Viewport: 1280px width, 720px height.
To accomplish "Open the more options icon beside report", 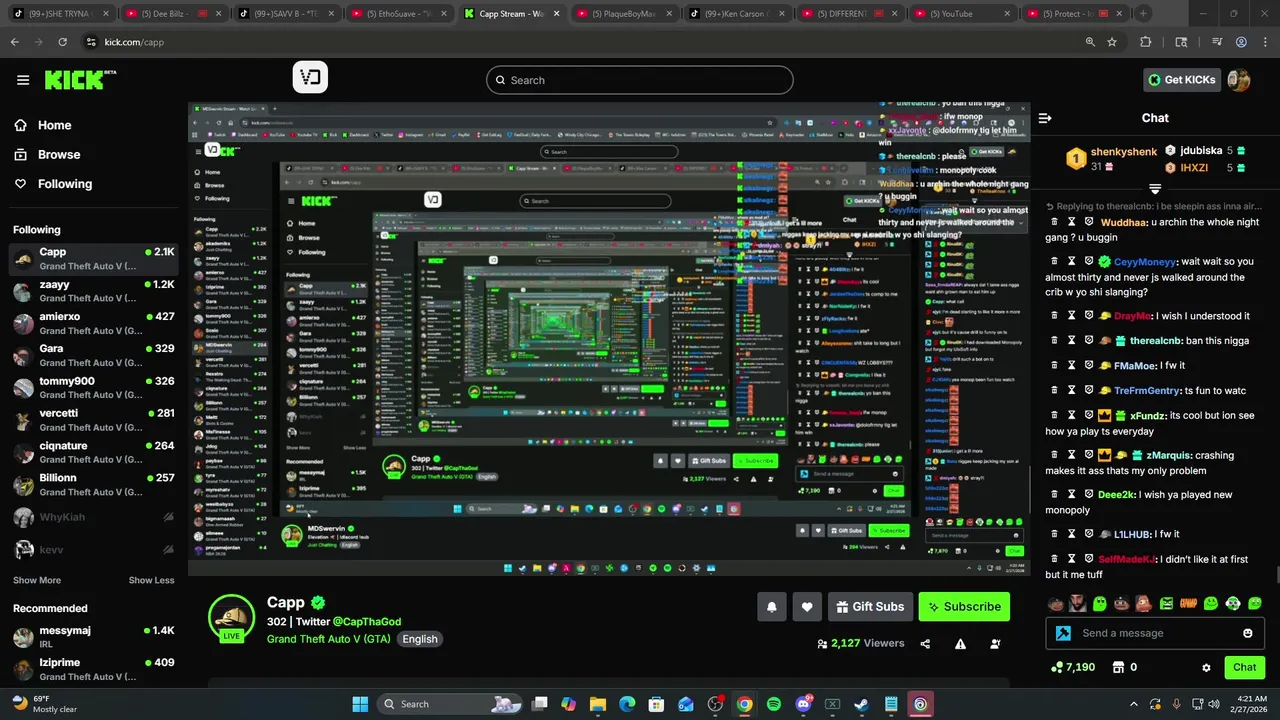I will click(995, 644).
